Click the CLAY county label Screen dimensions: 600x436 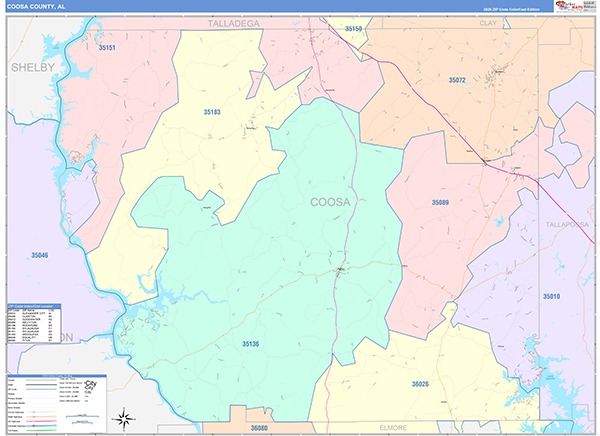point(488,23)
